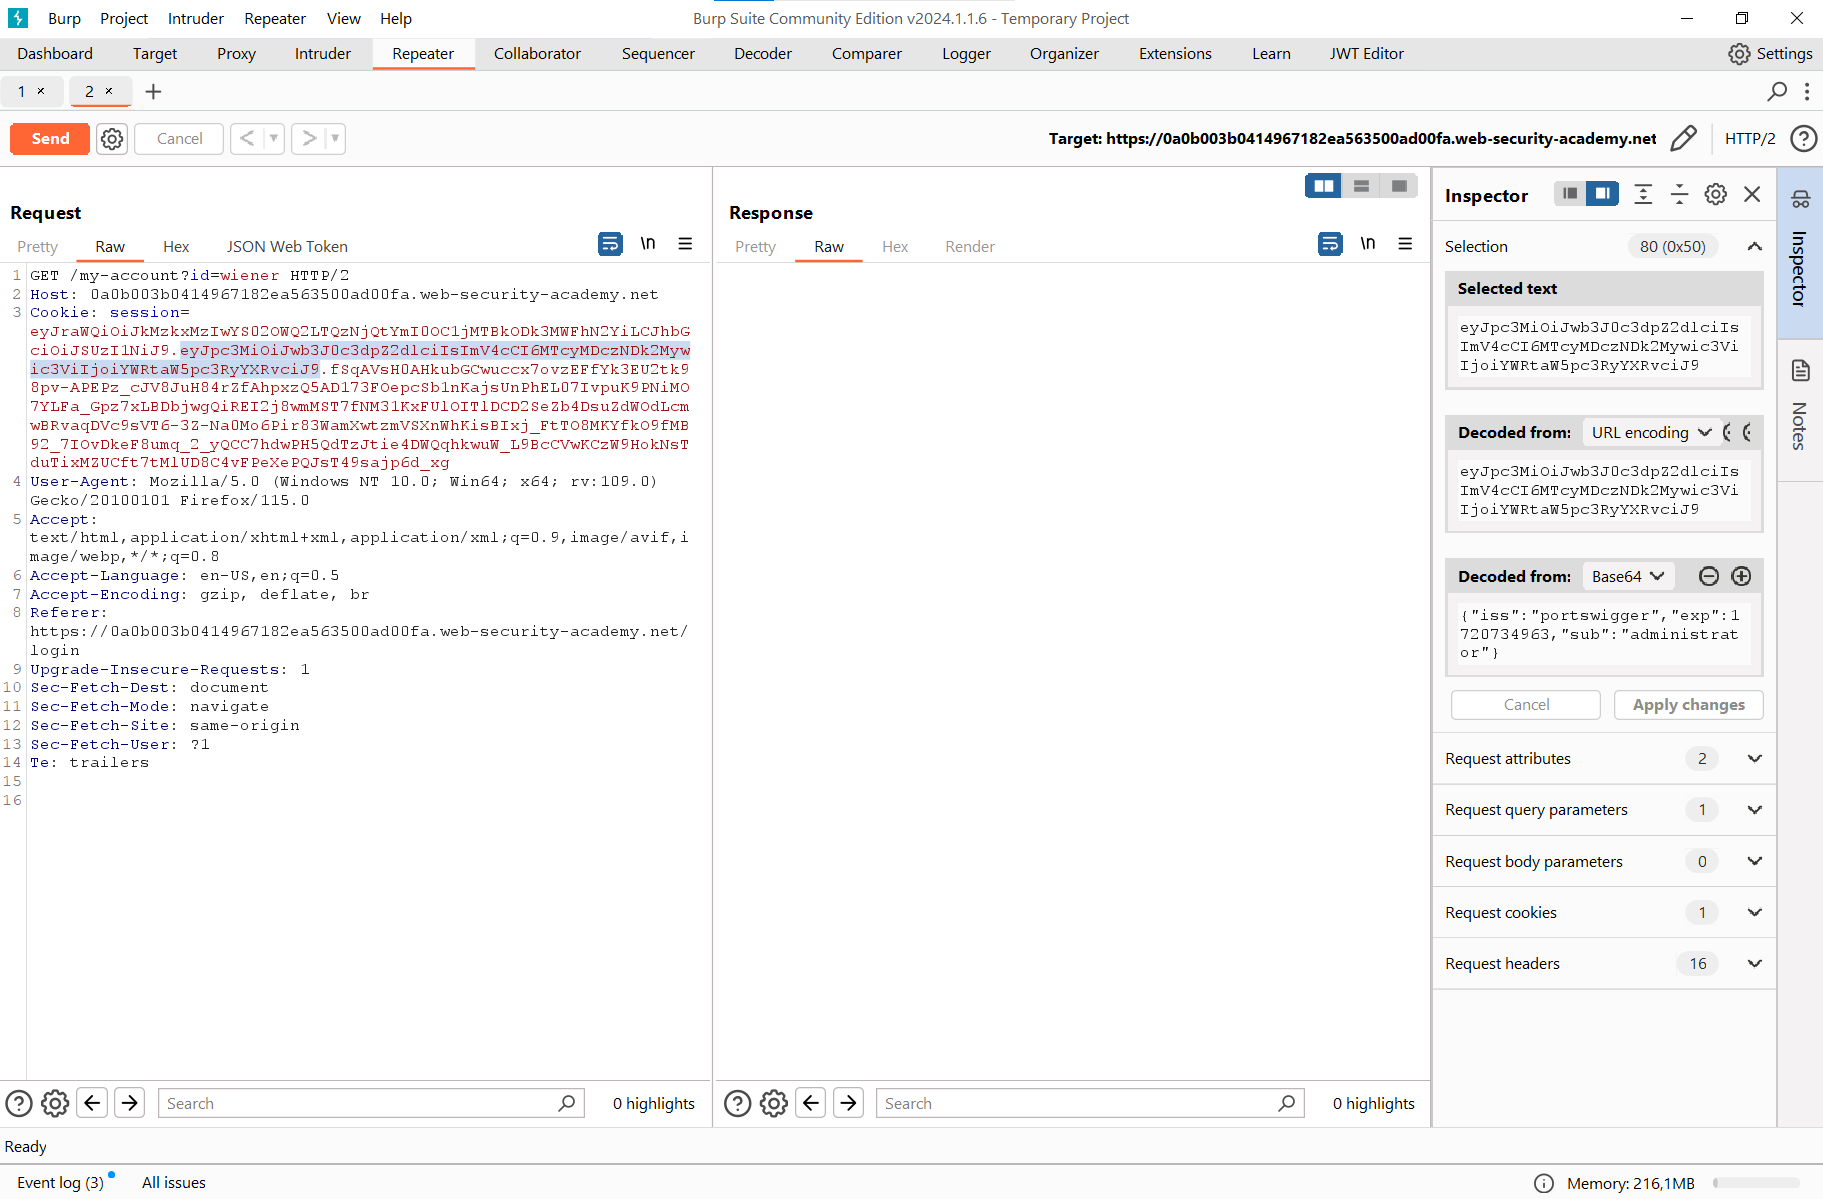Open the Base64 decoding dropdown
This screenshot has height=1200, width=1823.
(x=1628, y=576)
